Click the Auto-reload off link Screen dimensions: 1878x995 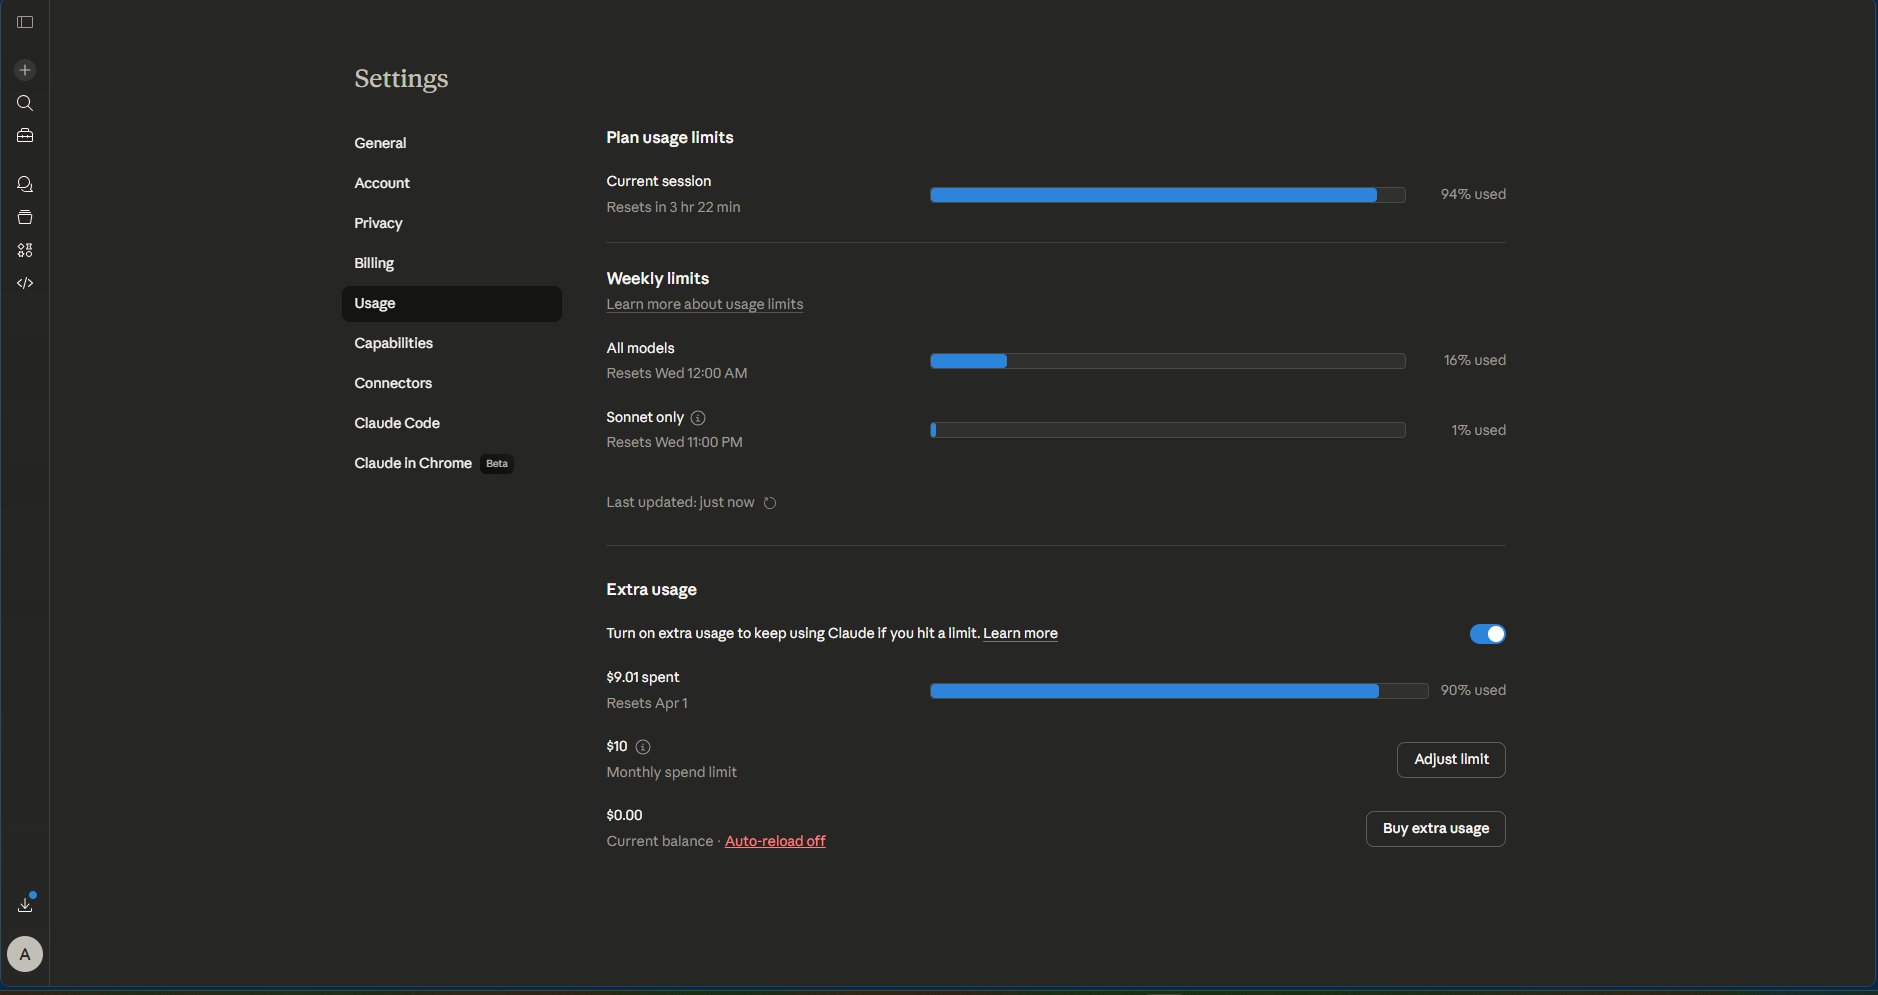point(775,841)
